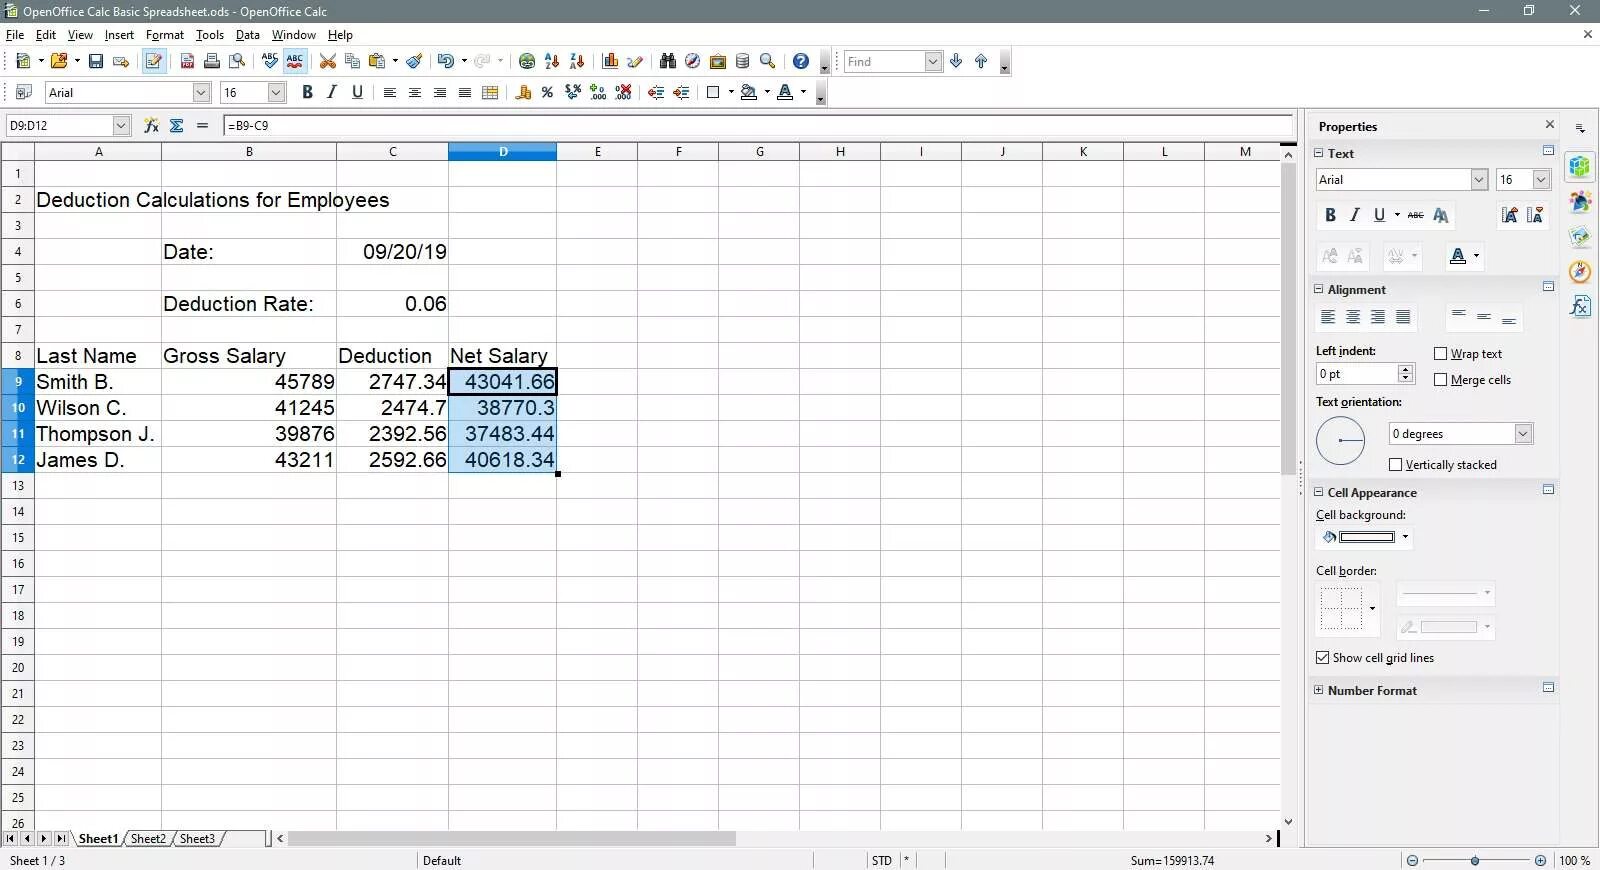The height and width of the screenshot is (870, 1600).
Task: Apply Percent number format icon
Action: pos(547,92)
